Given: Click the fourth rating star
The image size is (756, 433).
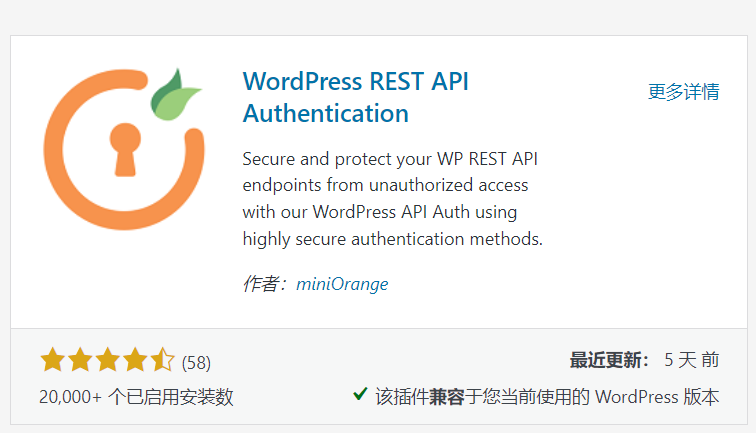Looking at the screenshot, I should (136, 361).
